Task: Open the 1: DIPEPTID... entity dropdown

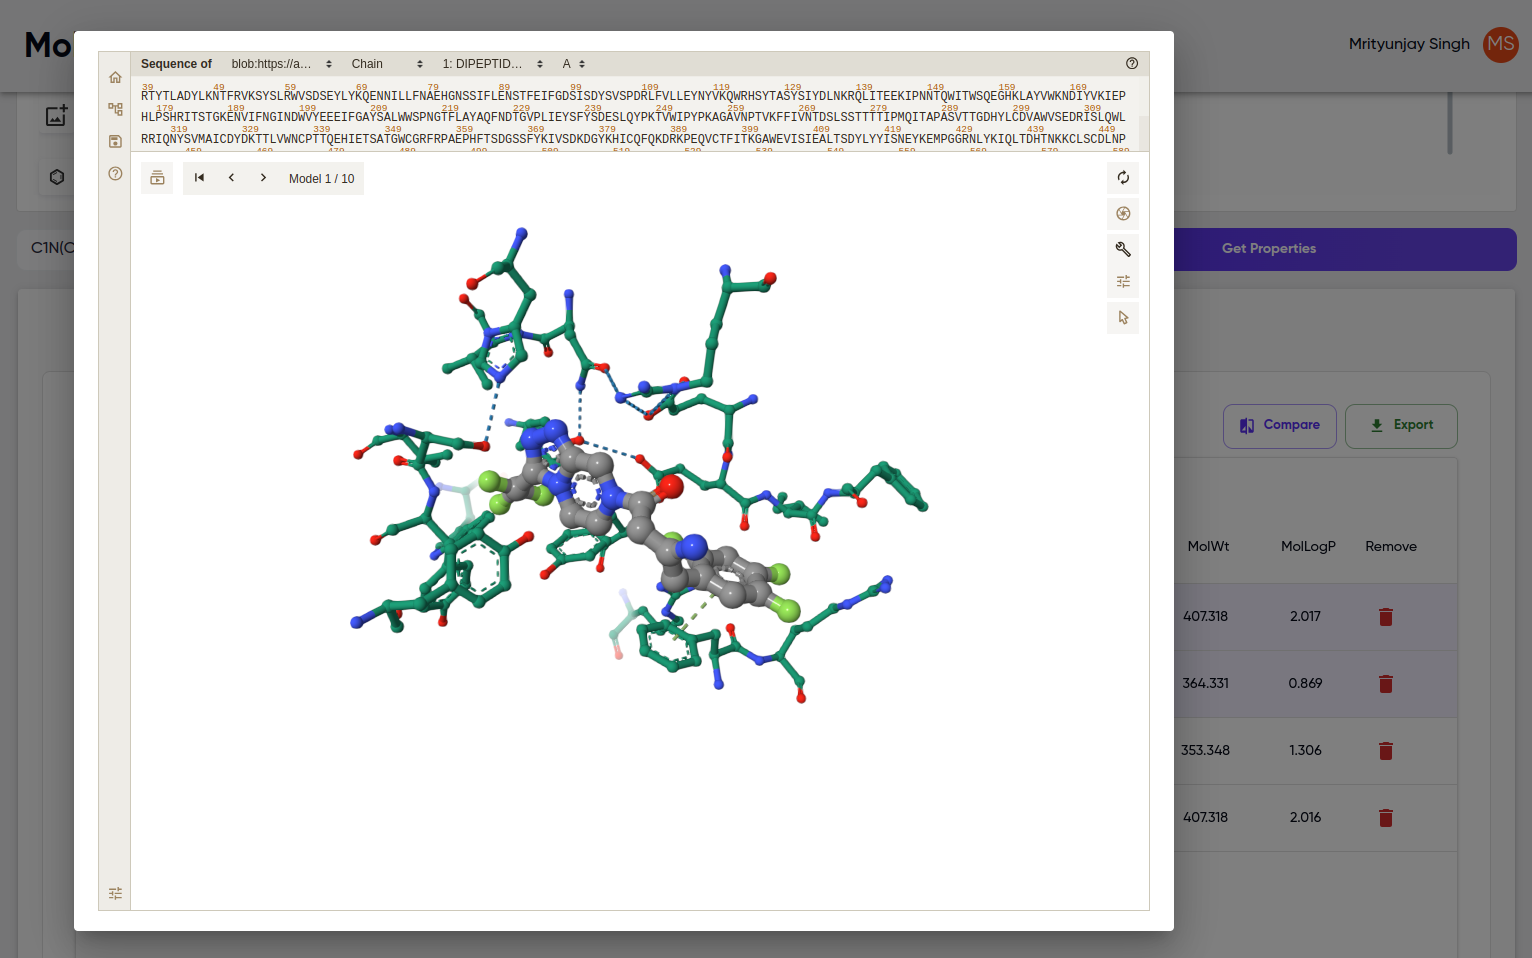Action: point(492,64)
